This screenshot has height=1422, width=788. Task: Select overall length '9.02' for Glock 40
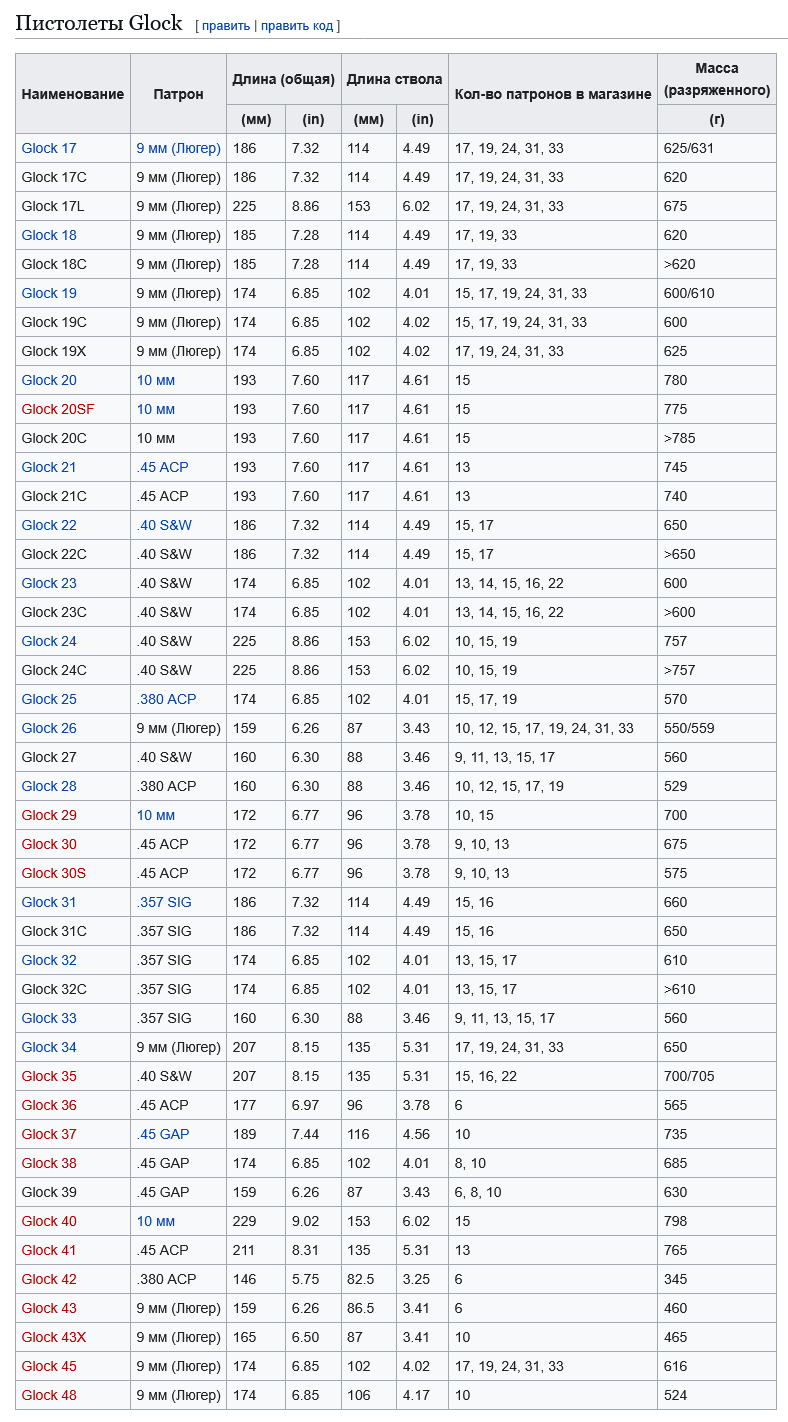(x=305, y=1221)
